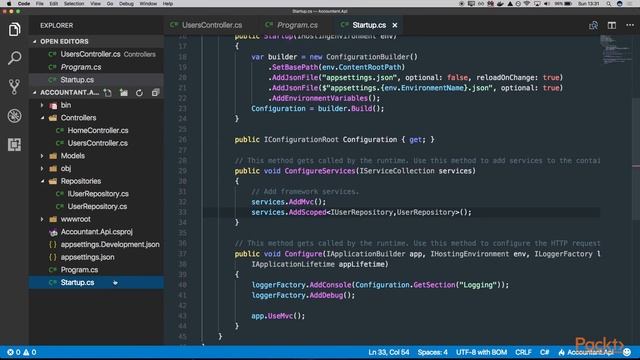This screenshot has height=360, width=640.
Task: Open Accountant.Api.csproj file
Action: [96, 232]
